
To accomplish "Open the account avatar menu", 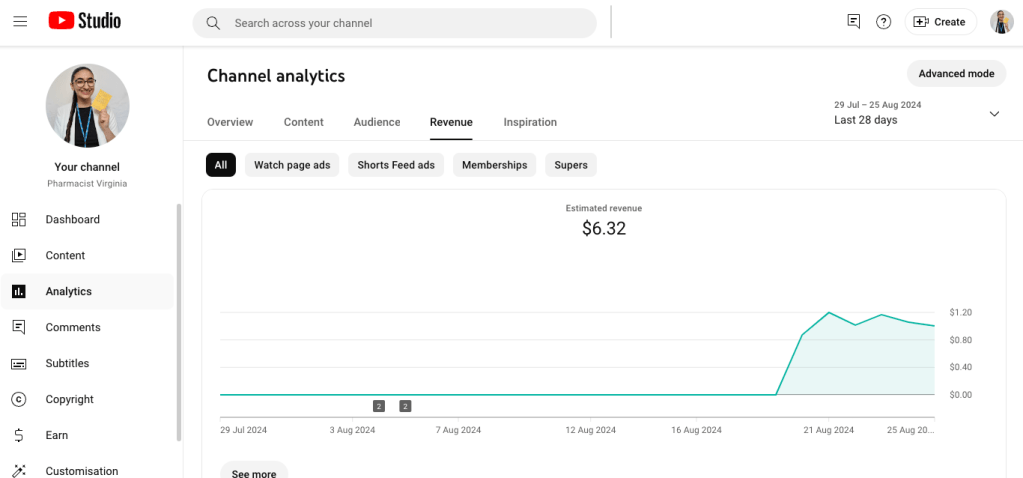I will 1001,22.
